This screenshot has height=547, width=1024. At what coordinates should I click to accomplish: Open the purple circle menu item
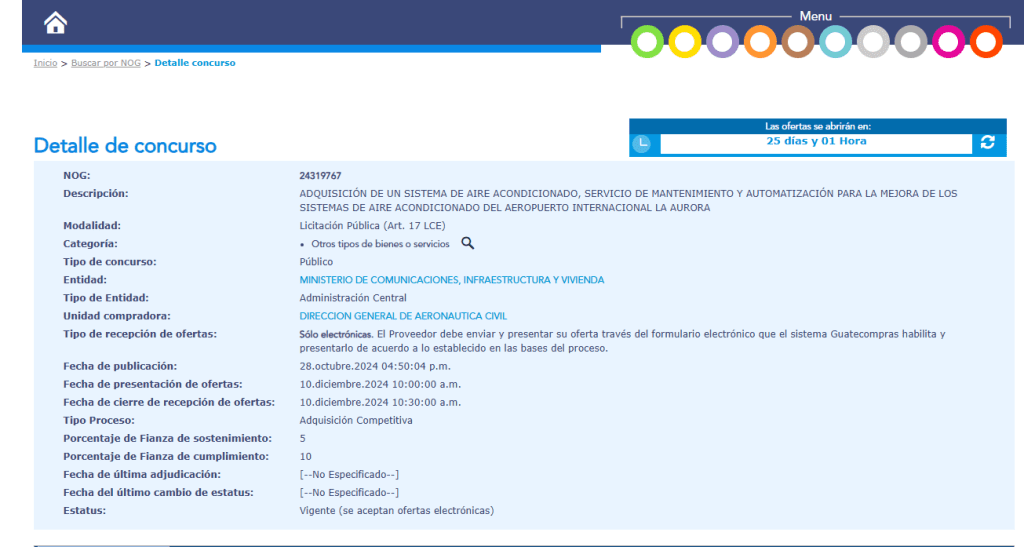pos(722,42)
